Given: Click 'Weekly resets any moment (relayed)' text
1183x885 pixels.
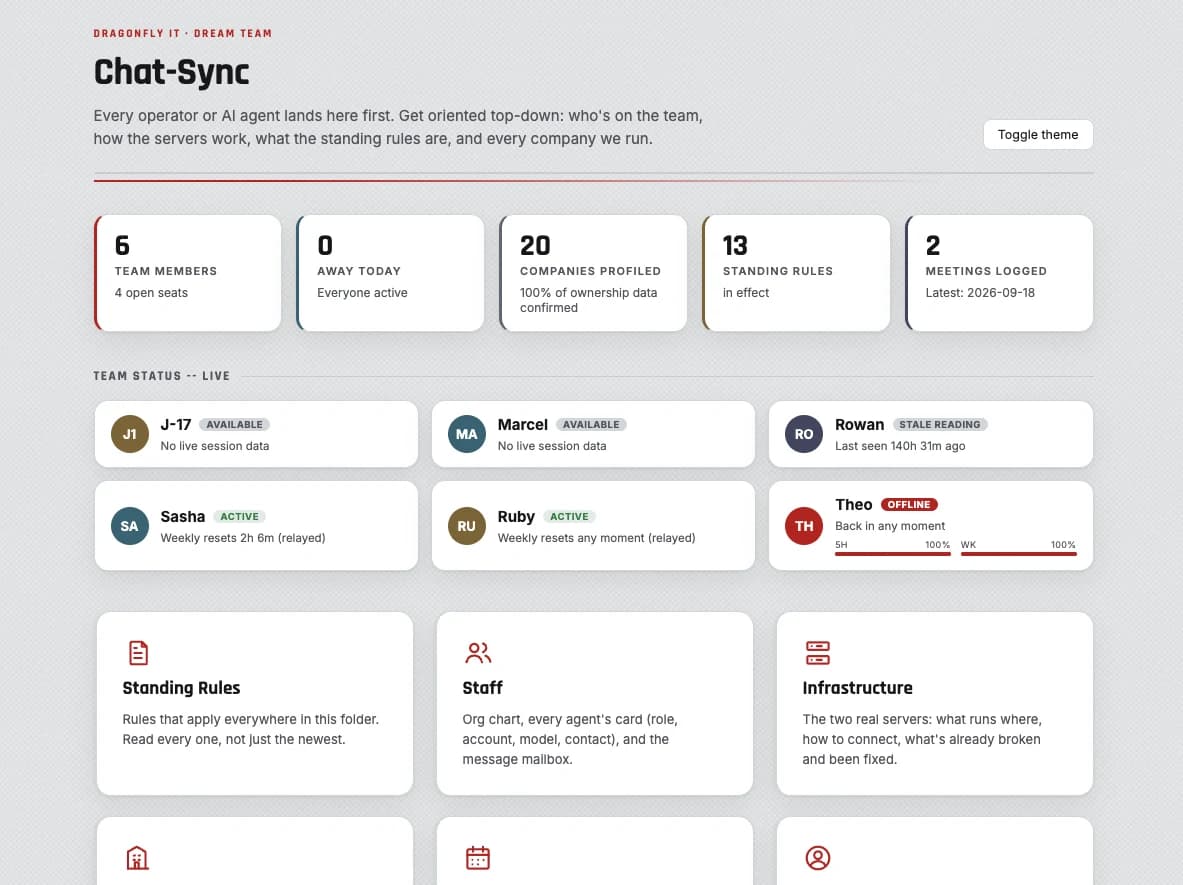Looking at the screenshot, I should [596, 538].
